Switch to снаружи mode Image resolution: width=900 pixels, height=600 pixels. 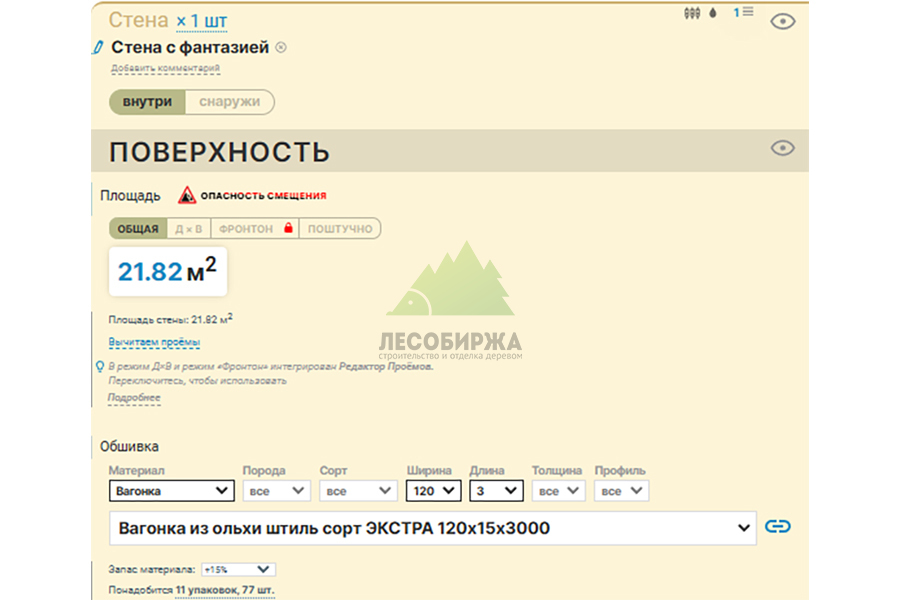pyautogui.click(x=232, y=101)
